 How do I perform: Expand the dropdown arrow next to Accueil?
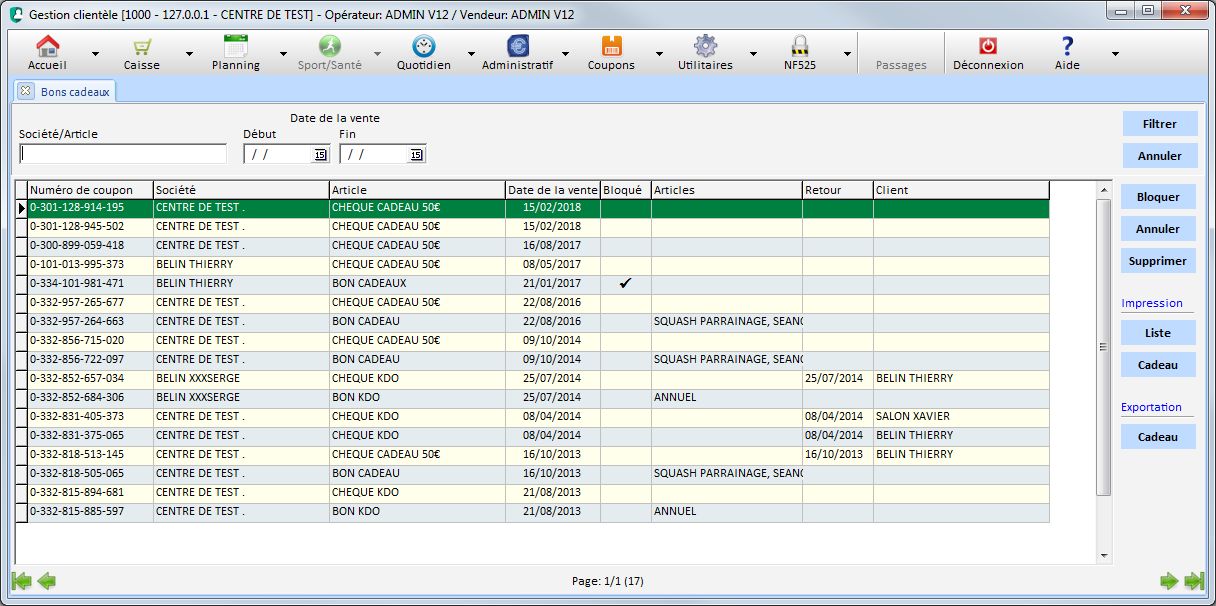95,54
